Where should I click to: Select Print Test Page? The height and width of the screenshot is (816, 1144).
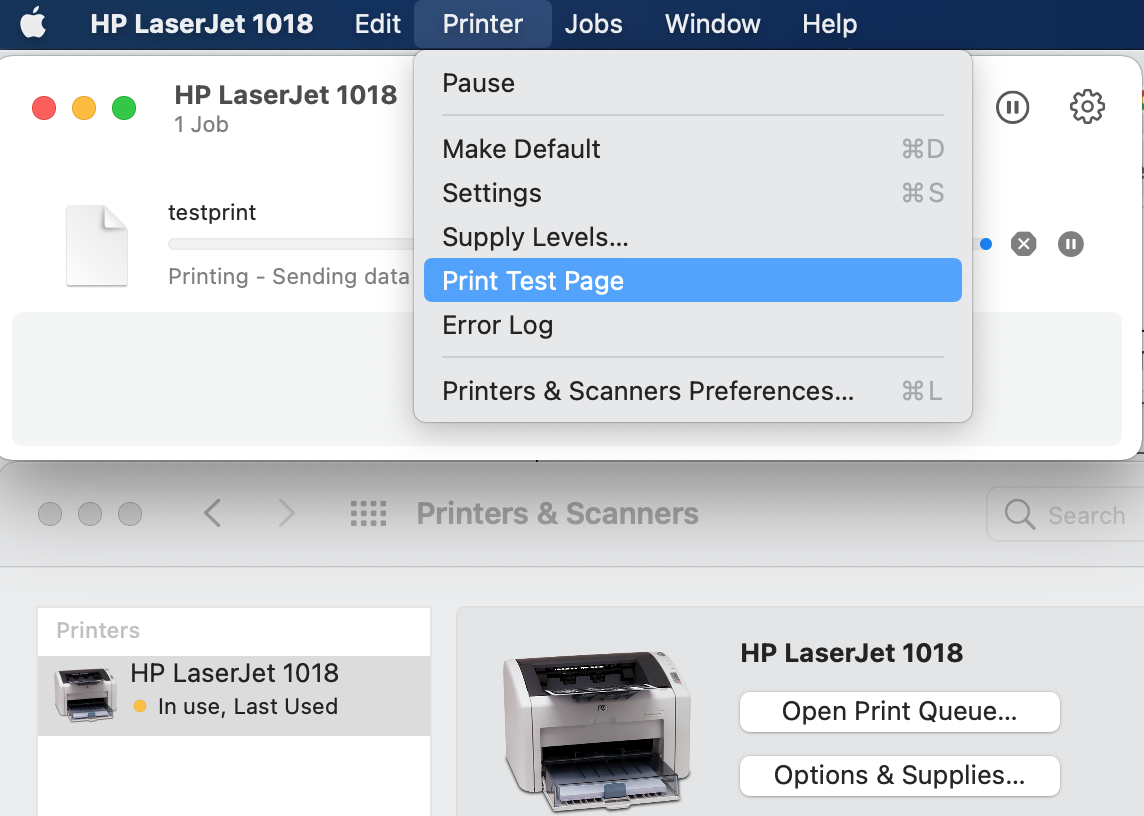click(x=692, y=280)
